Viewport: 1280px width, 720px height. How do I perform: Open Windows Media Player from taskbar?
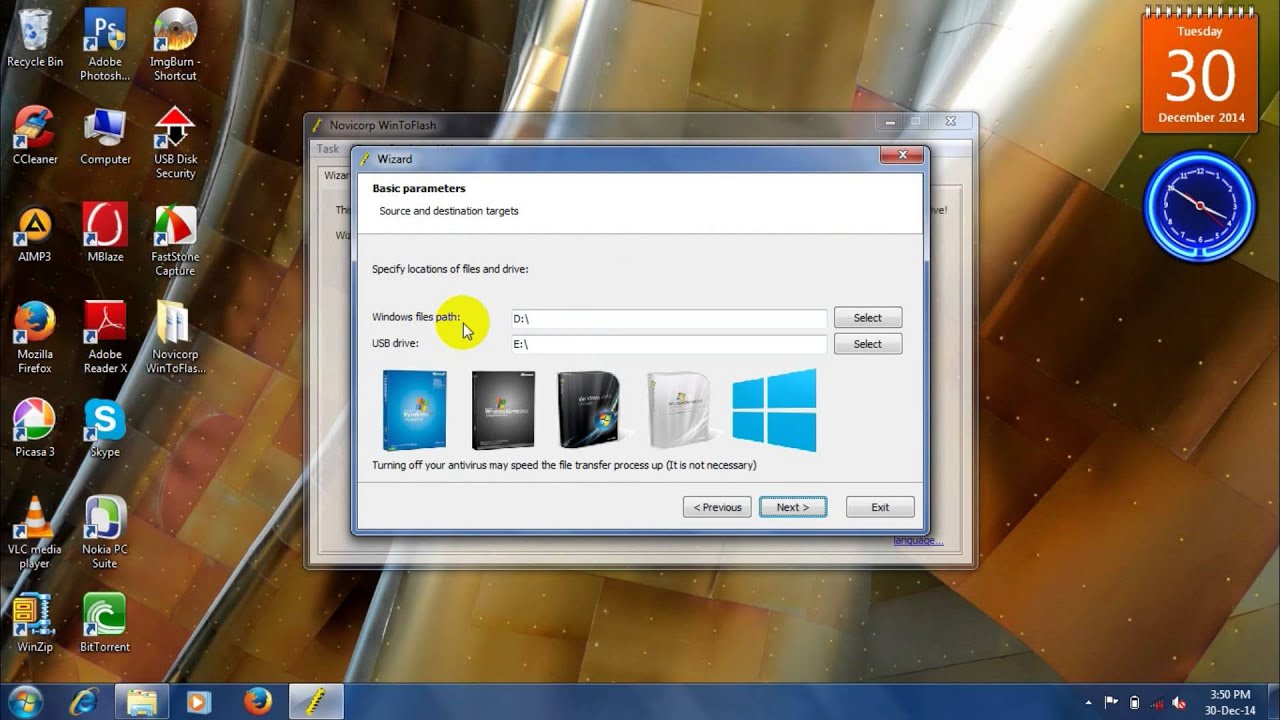(200, 701)
